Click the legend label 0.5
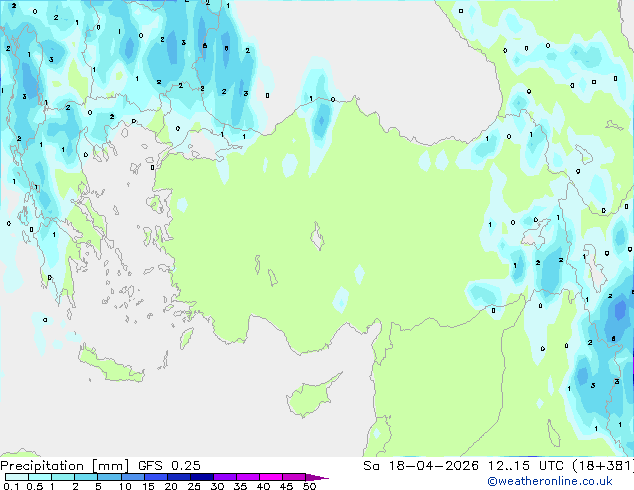634x490 pixels. (35, 486)
